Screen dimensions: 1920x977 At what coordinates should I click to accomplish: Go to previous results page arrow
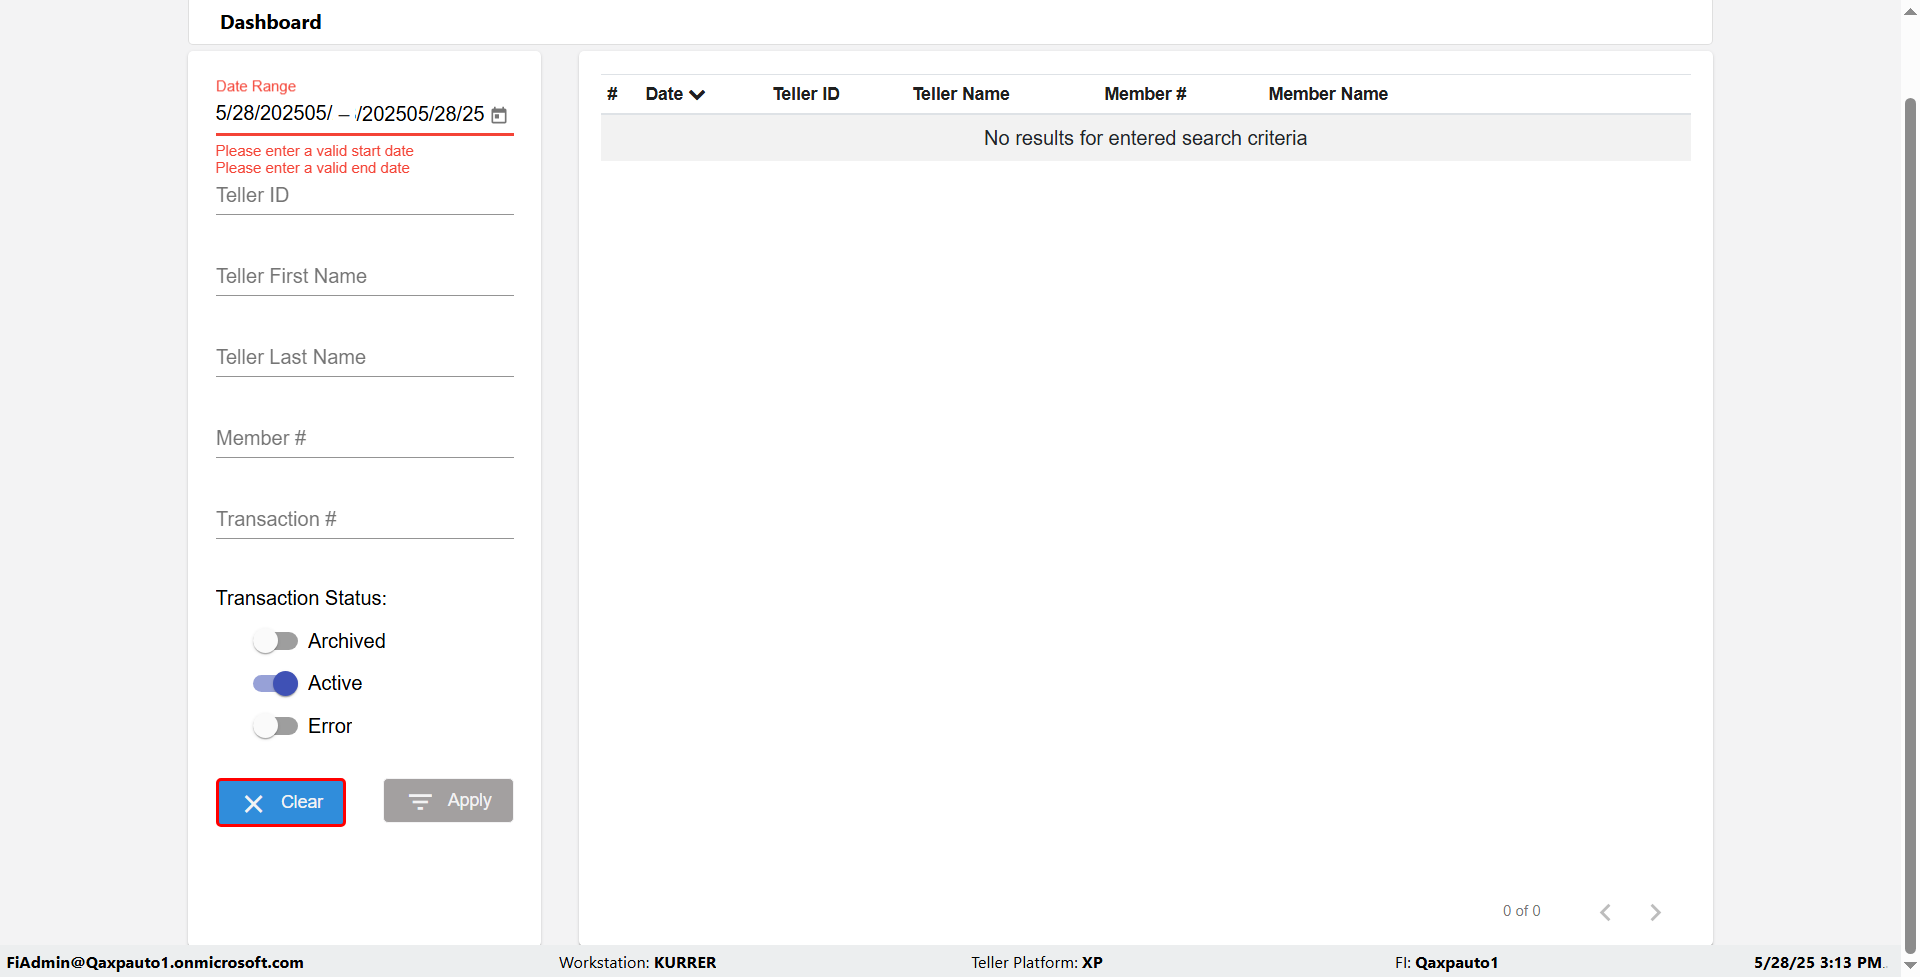[x=1605, y=912]
